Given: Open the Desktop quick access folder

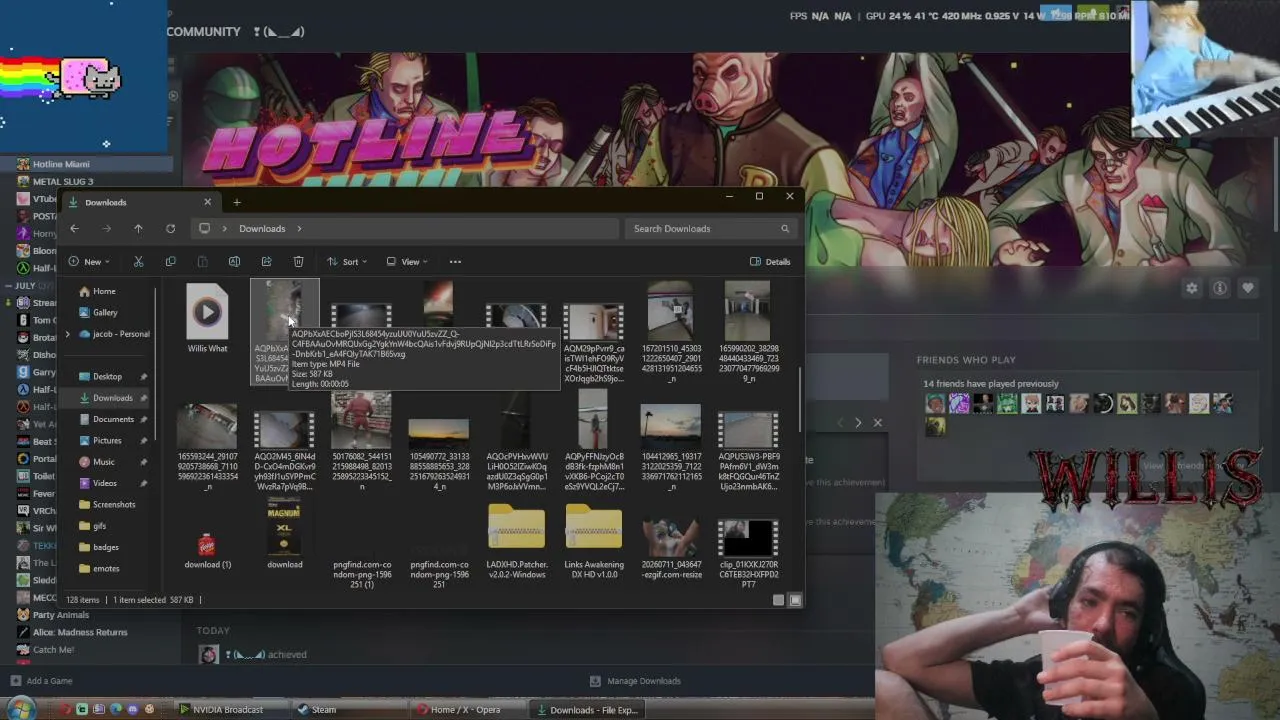Looking at the screenshot, I should [108, 377].
